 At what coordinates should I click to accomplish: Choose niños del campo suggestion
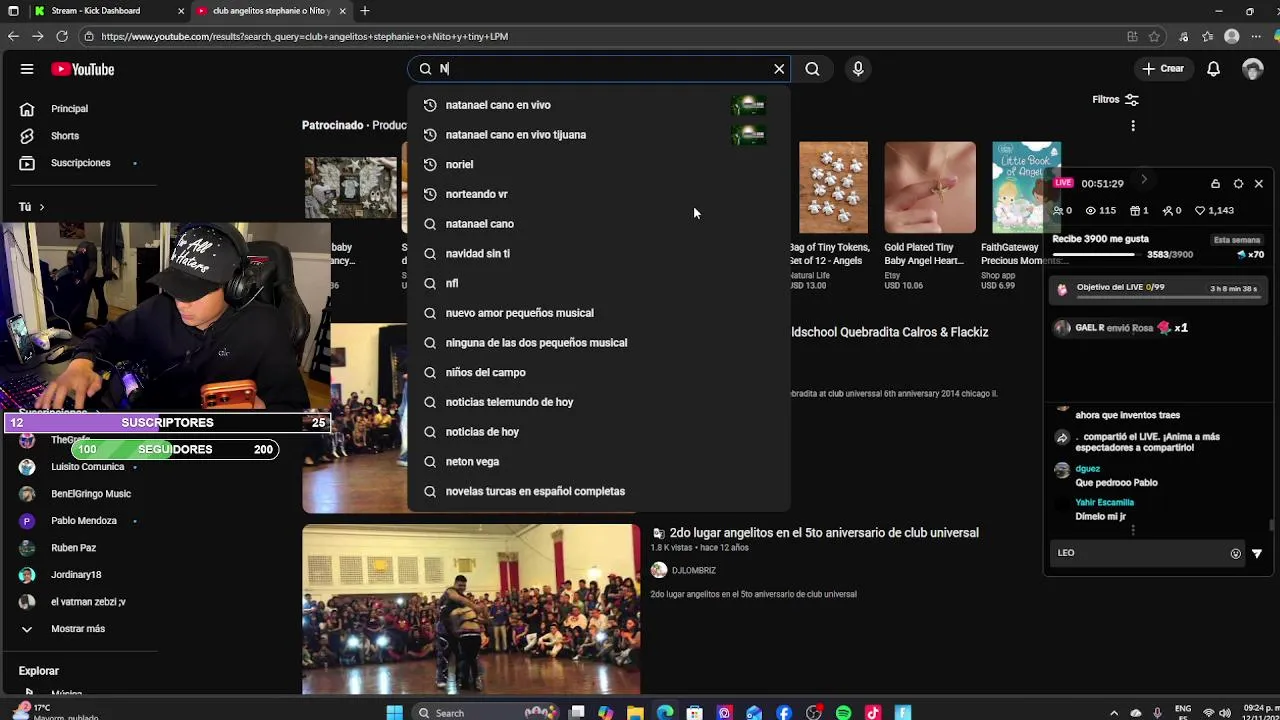tap(598, 372)
